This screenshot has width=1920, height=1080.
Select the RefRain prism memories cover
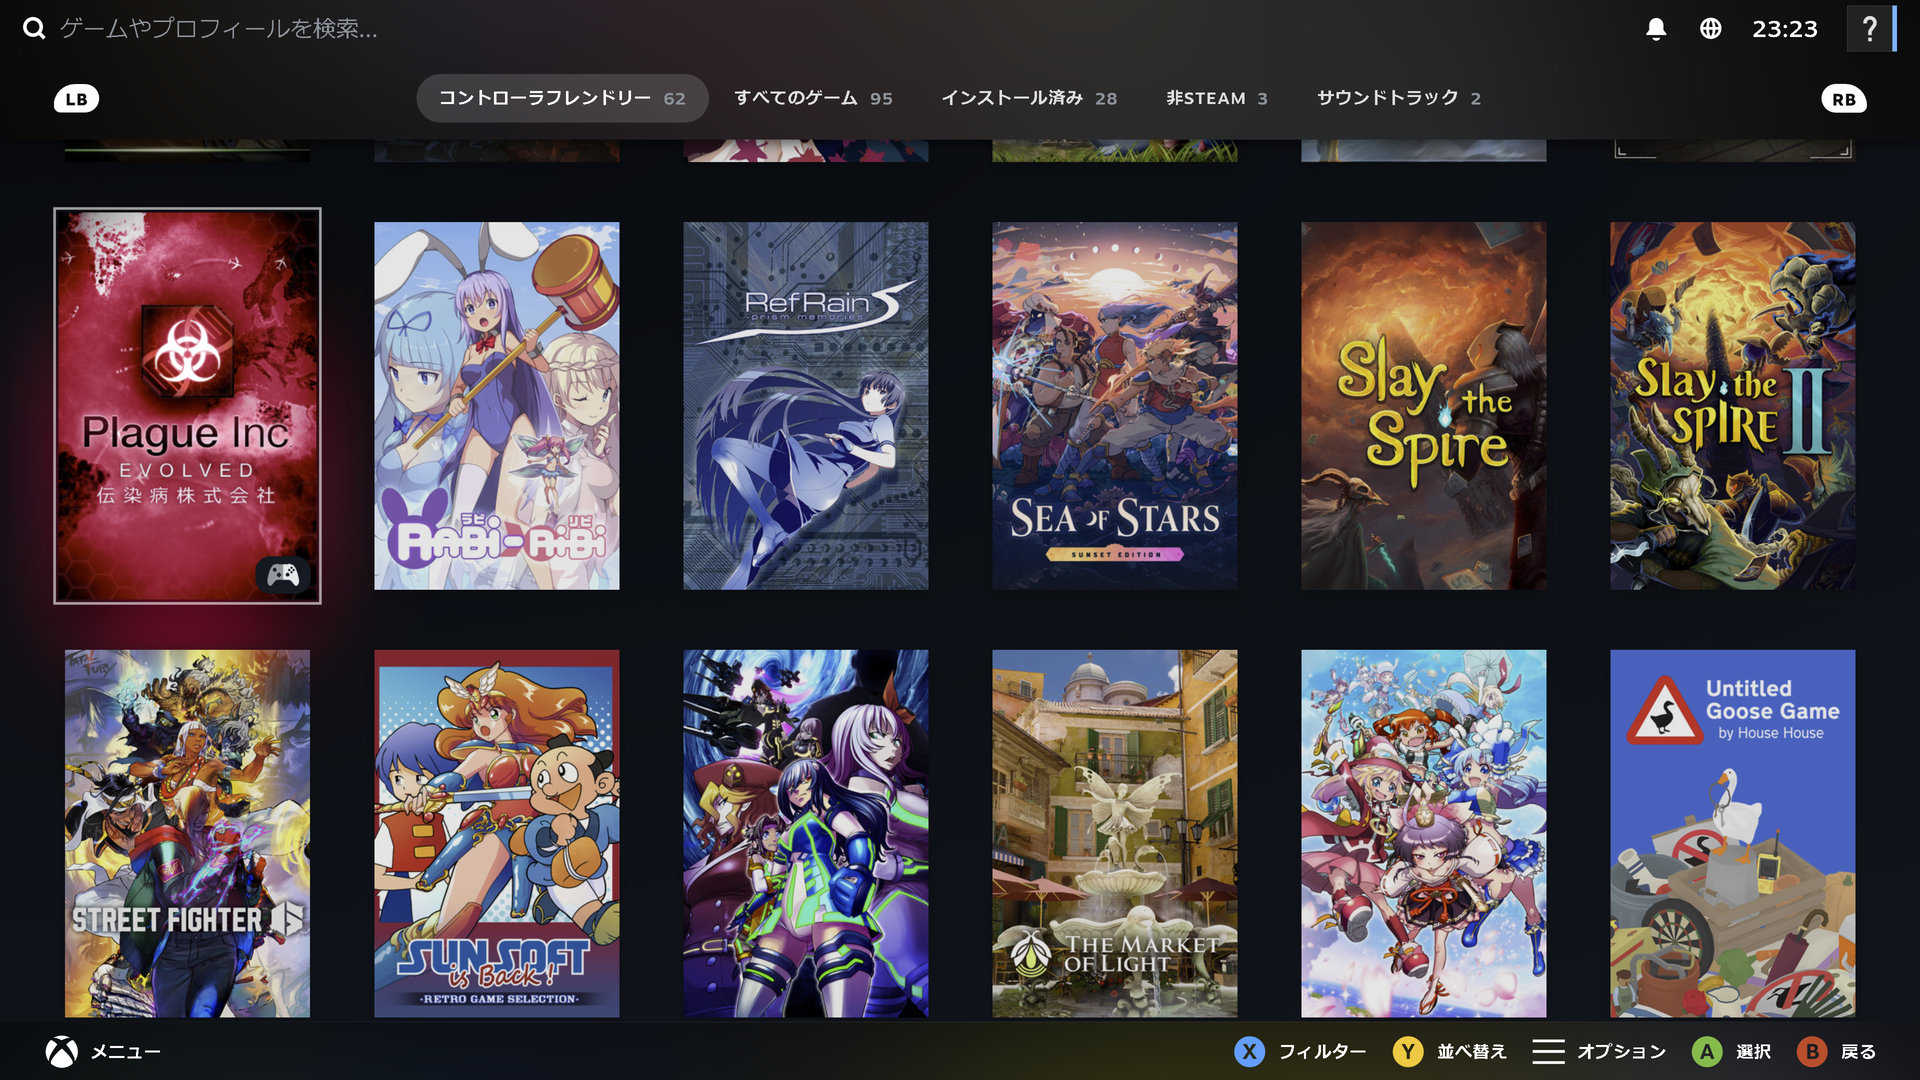tap(806, 406)
